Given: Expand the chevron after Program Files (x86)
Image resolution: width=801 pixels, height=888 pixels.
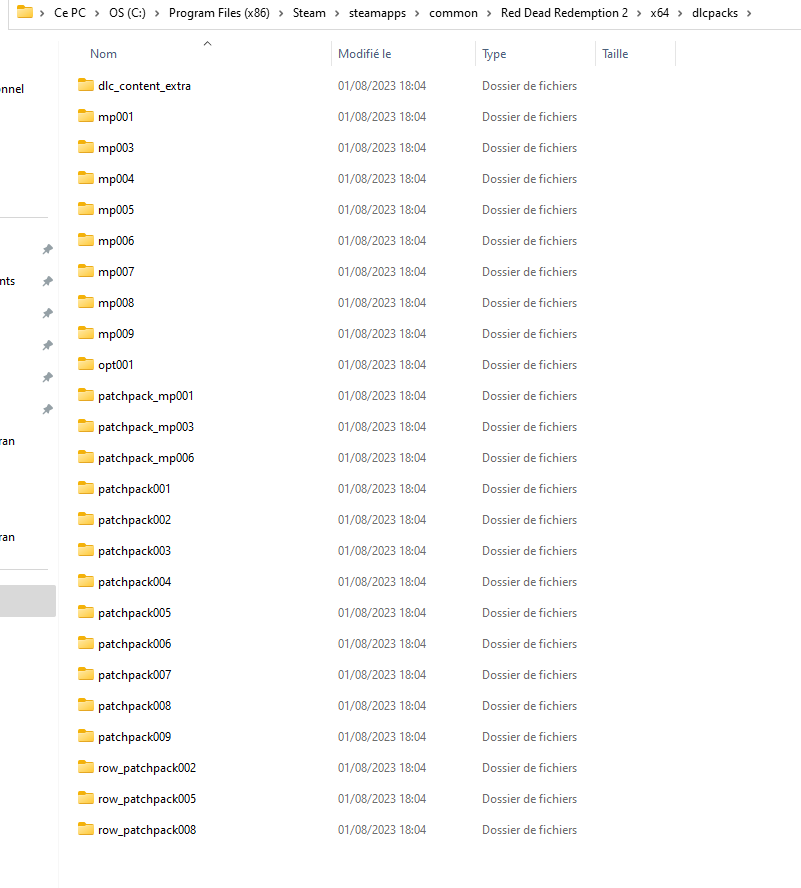Looking at the screenshot, I should point(281,13).
